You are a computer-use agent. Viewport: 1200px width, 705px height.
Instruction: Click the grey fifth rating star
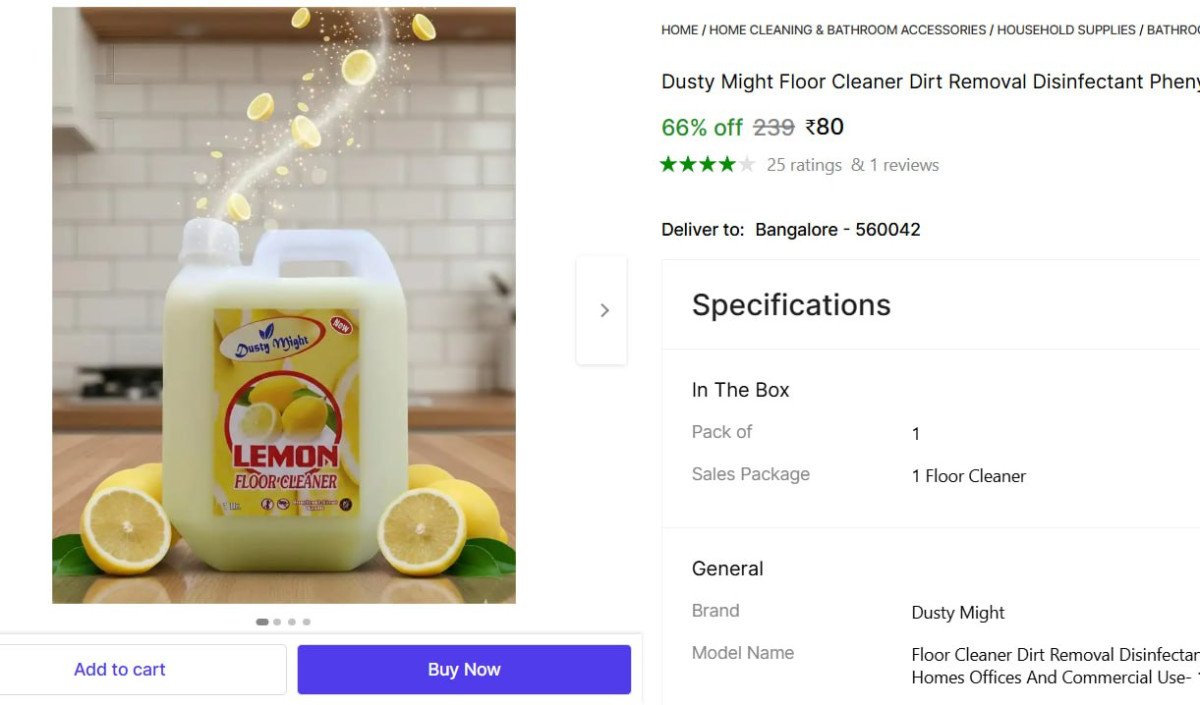[x=747, y=164]
